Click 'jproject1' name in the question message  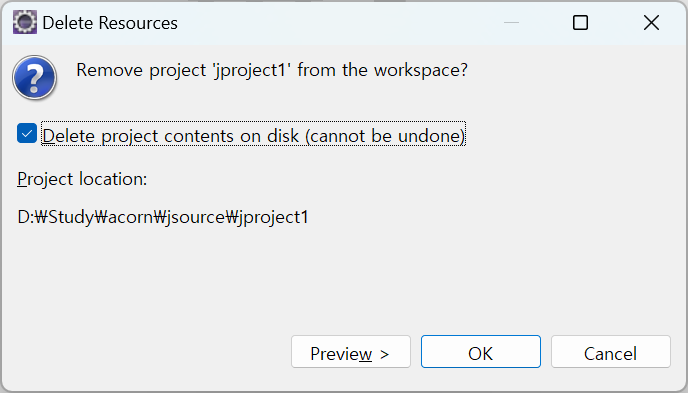[252, 71]
